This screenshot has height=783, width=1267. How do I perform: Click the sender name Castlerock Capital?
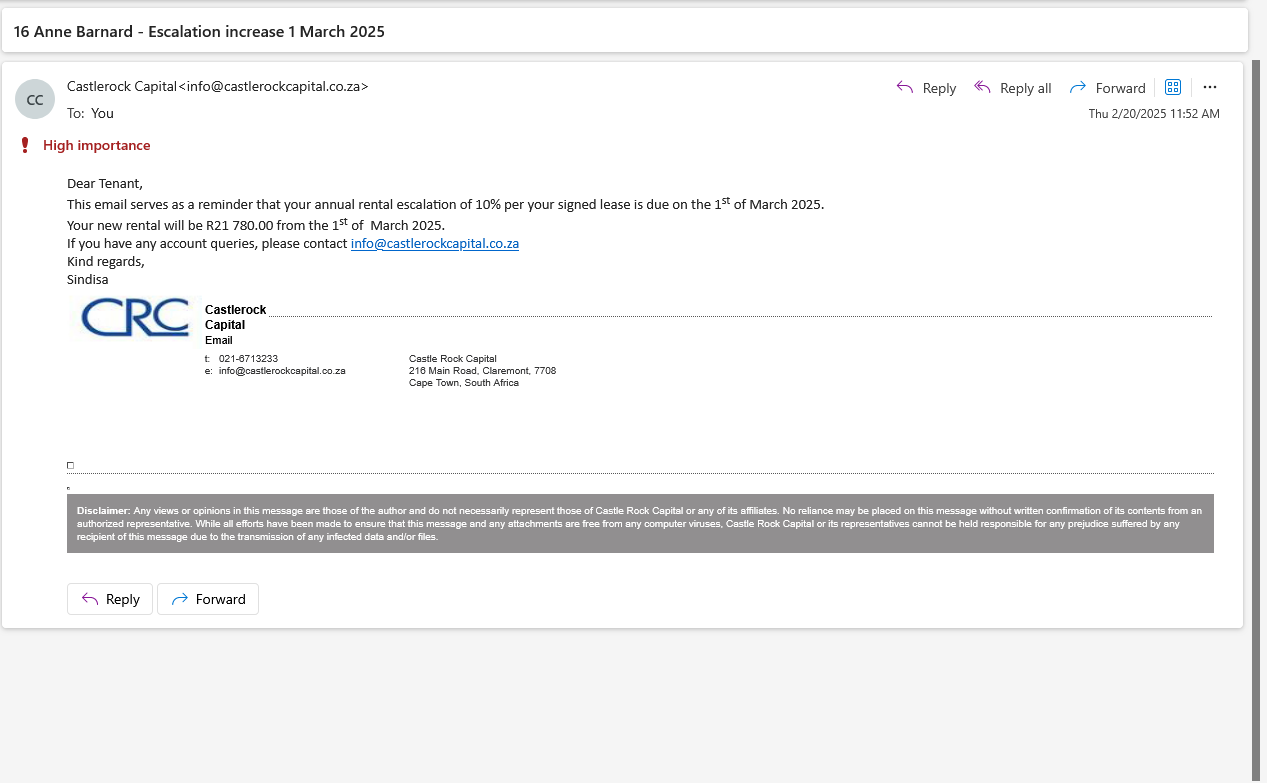(122, 87)
